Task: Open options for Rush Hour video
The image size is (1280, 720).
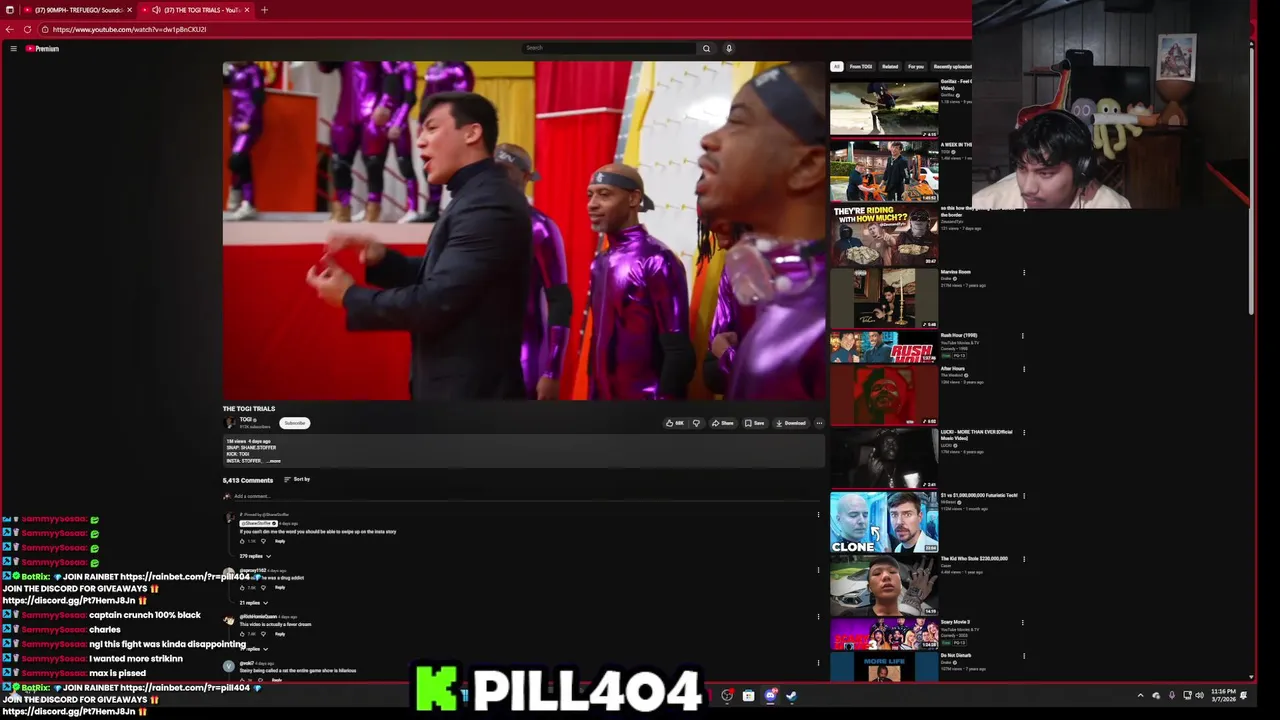Action: point(1023,336)
